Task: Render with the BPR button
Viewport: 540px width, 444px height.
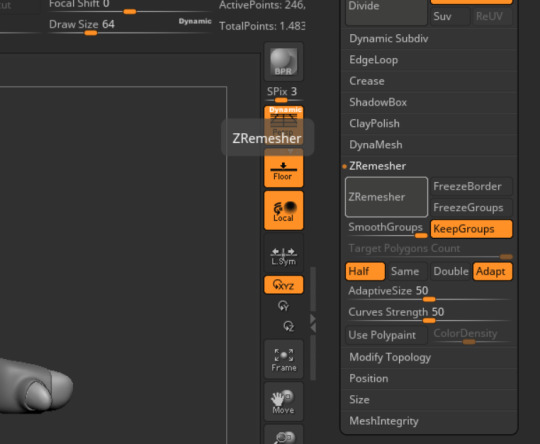Action: 283,62
